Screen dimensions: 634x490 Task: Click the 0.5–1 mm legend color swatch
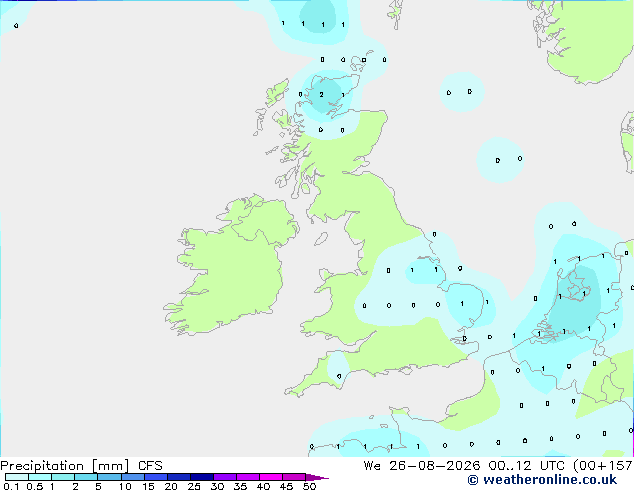click(40, 477)
